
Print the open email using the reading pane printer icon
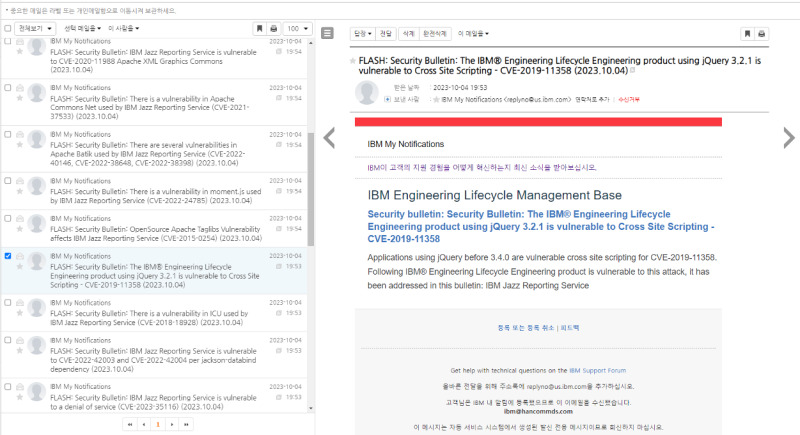point(762,34)
